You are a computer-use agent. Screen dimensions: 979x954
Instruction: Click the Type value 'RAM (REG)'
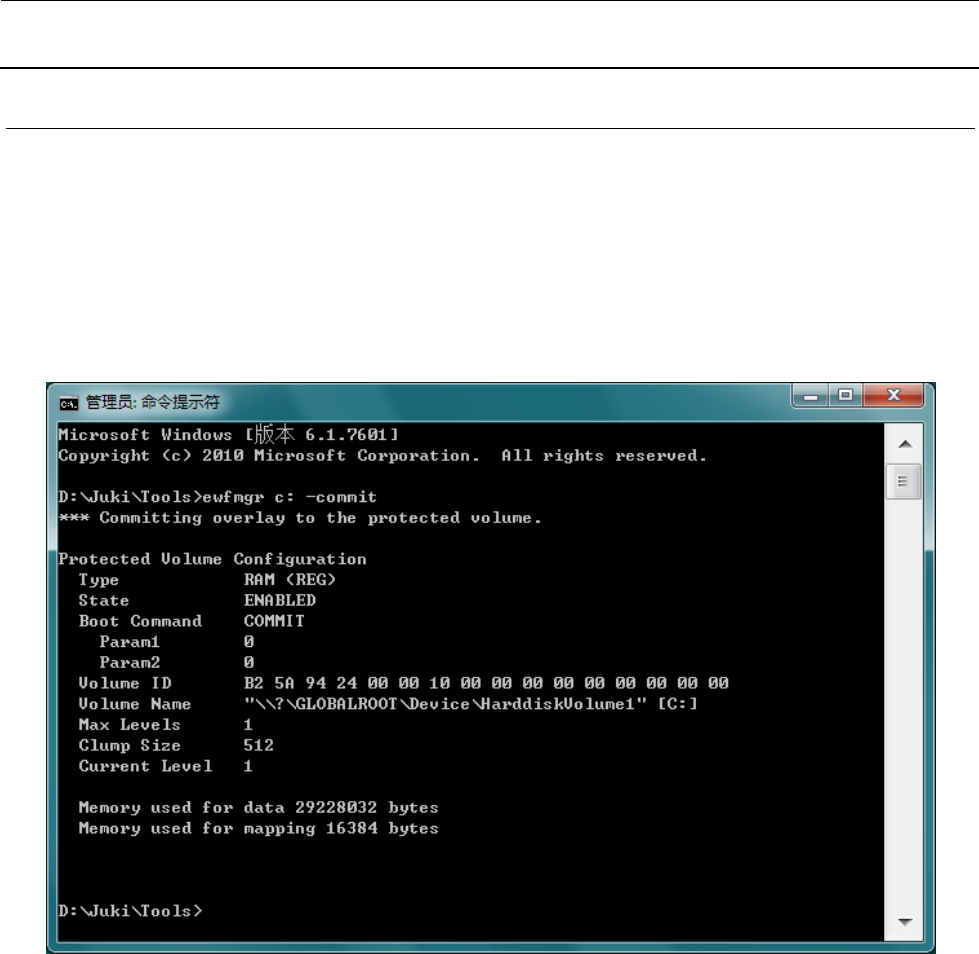coord(290,580)
